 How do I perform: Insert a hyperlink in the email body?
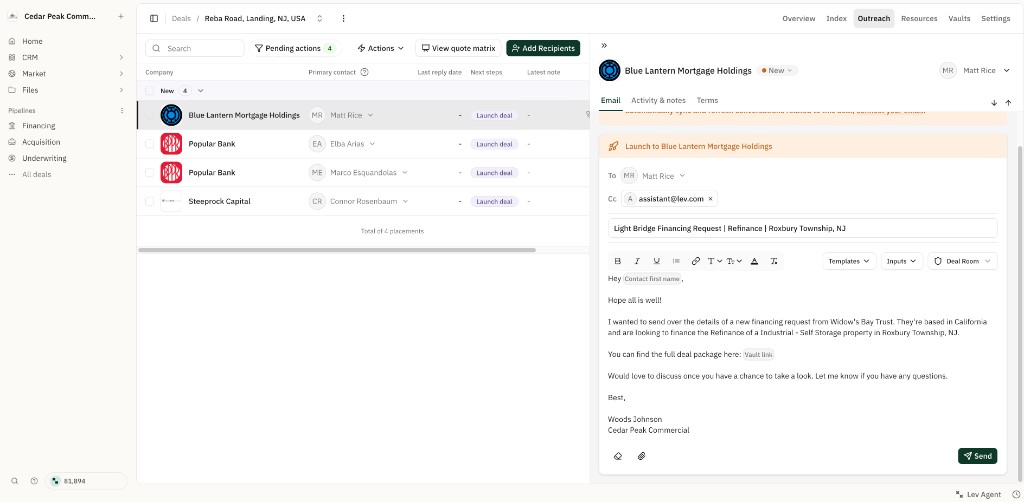696,261
